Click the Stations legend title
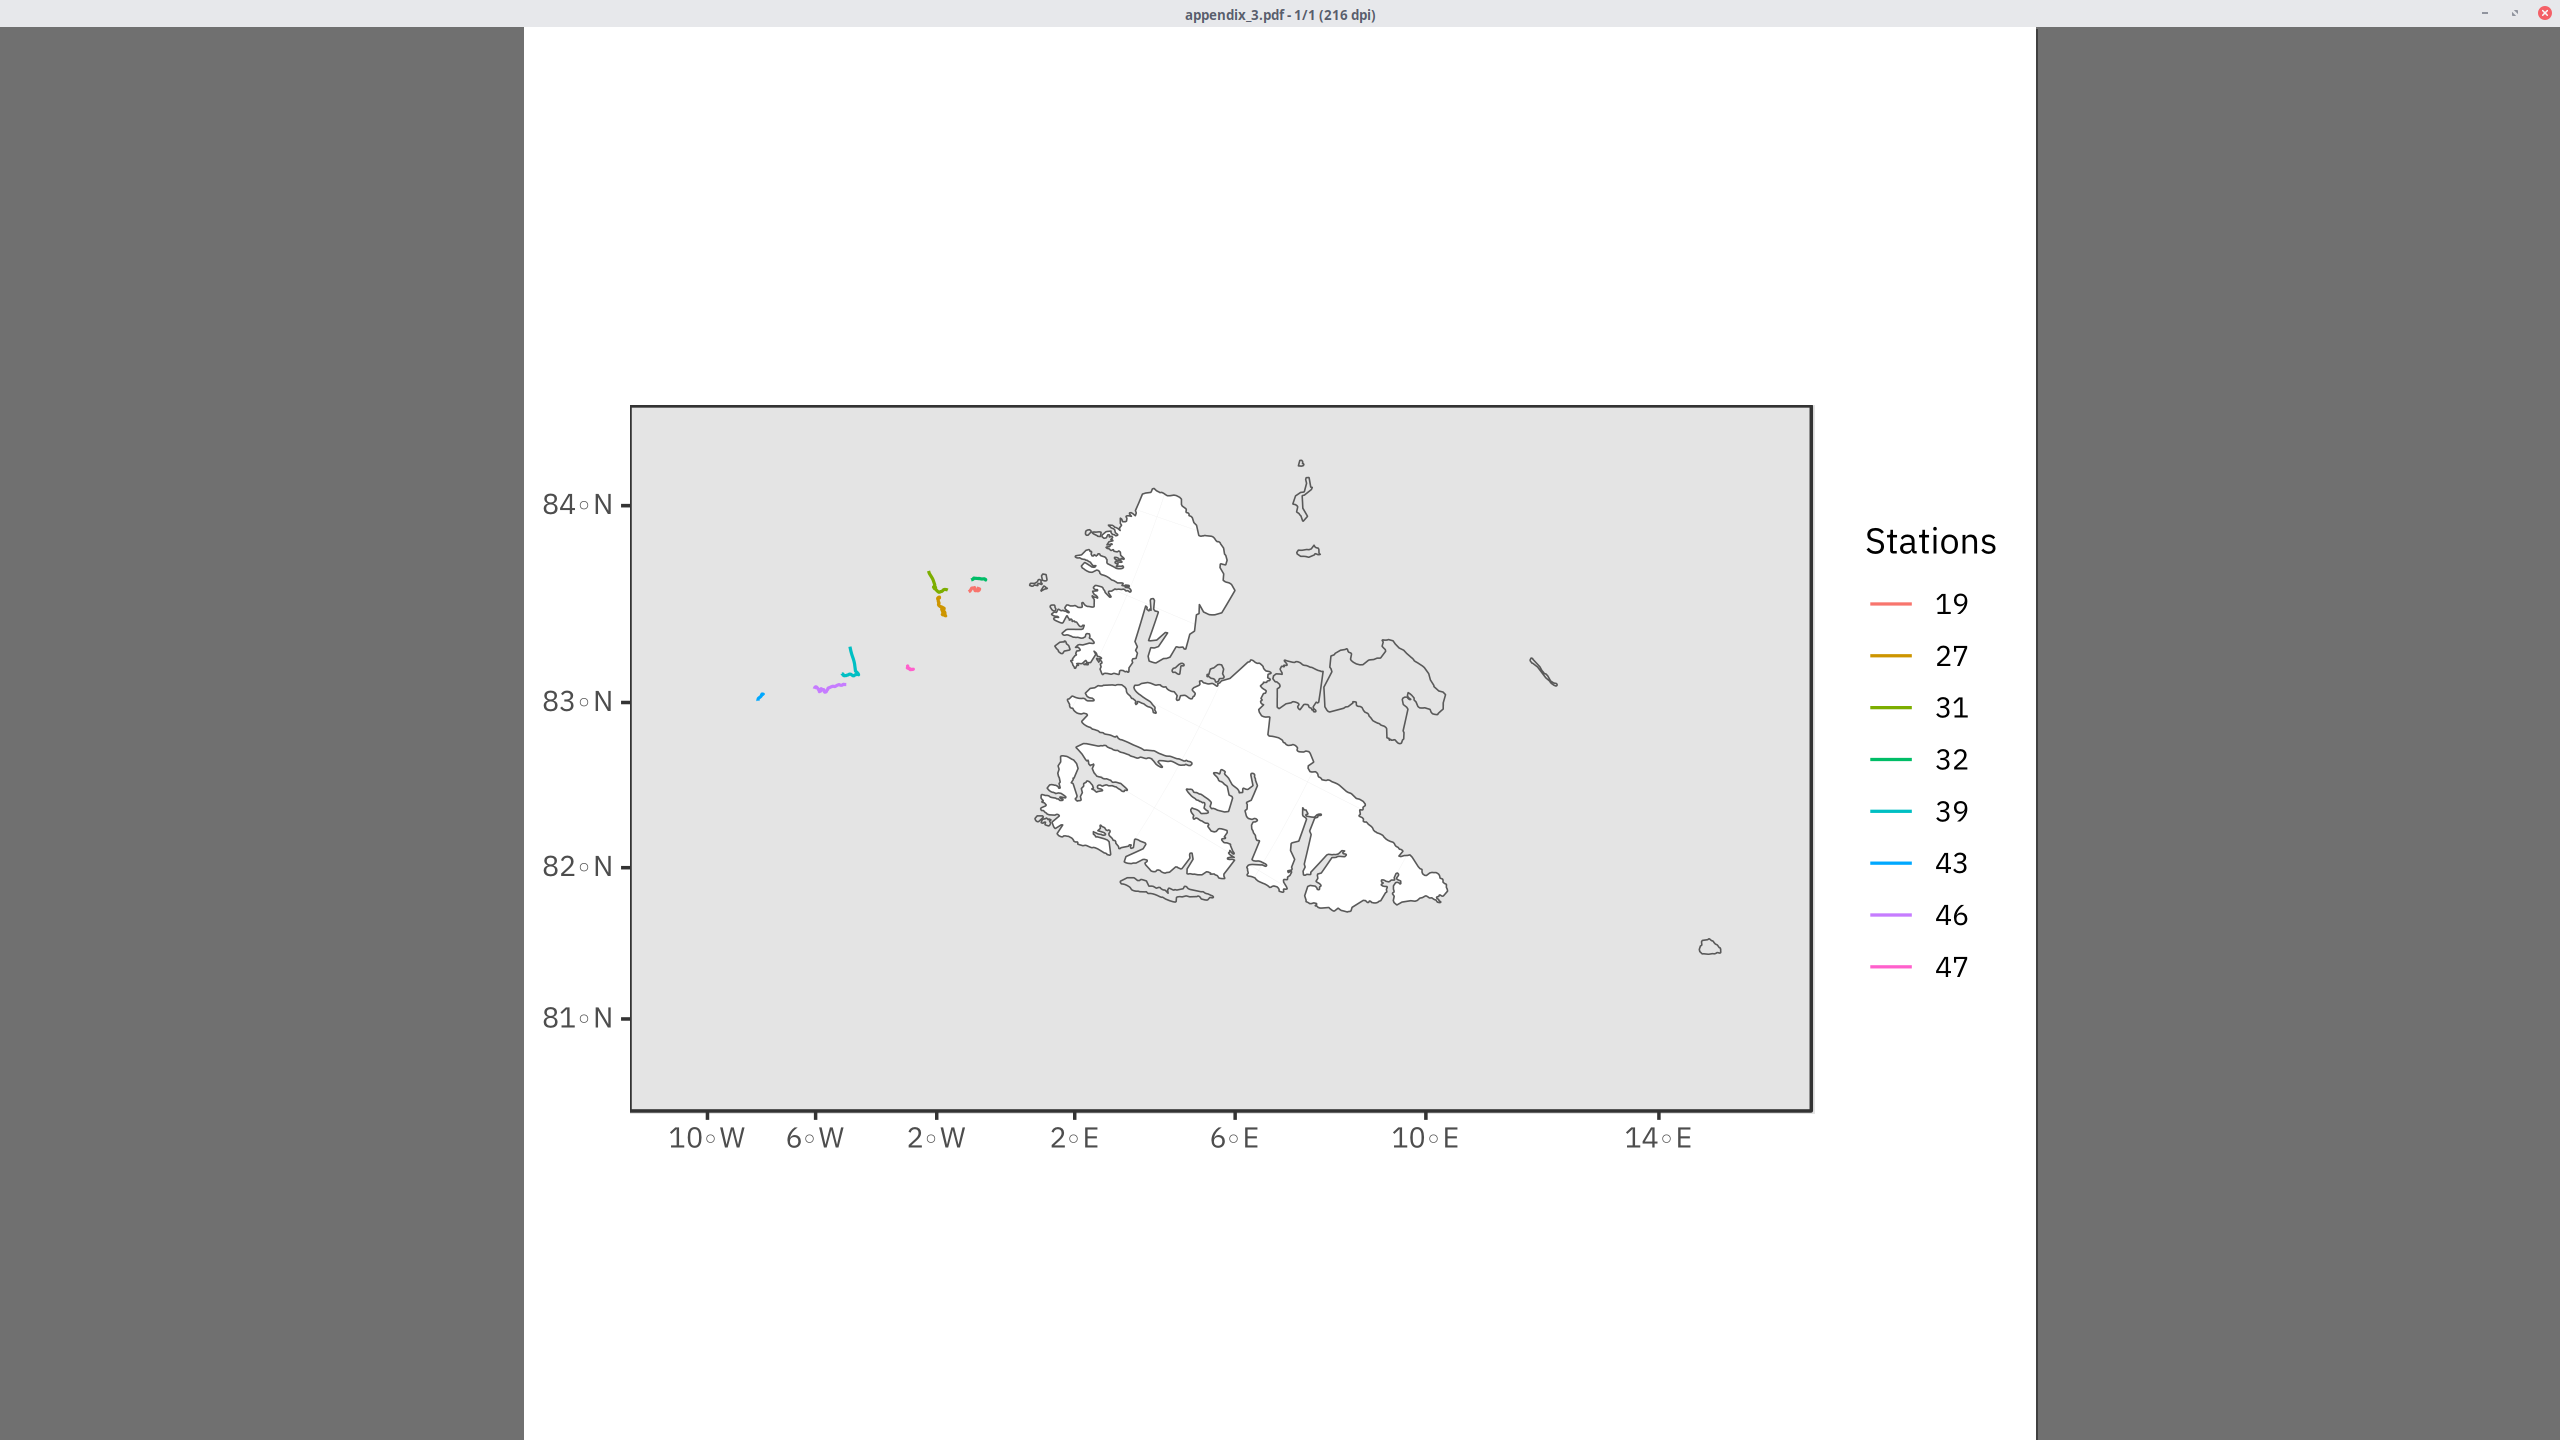 click(x=1929, y=541)
